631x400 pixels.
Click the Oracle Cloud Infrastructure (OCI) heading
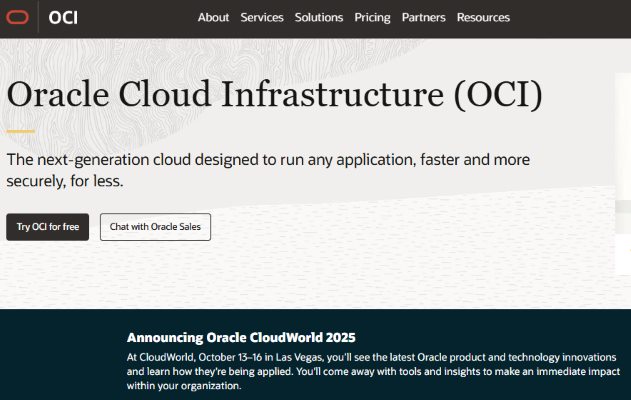(x=274, y=95)
